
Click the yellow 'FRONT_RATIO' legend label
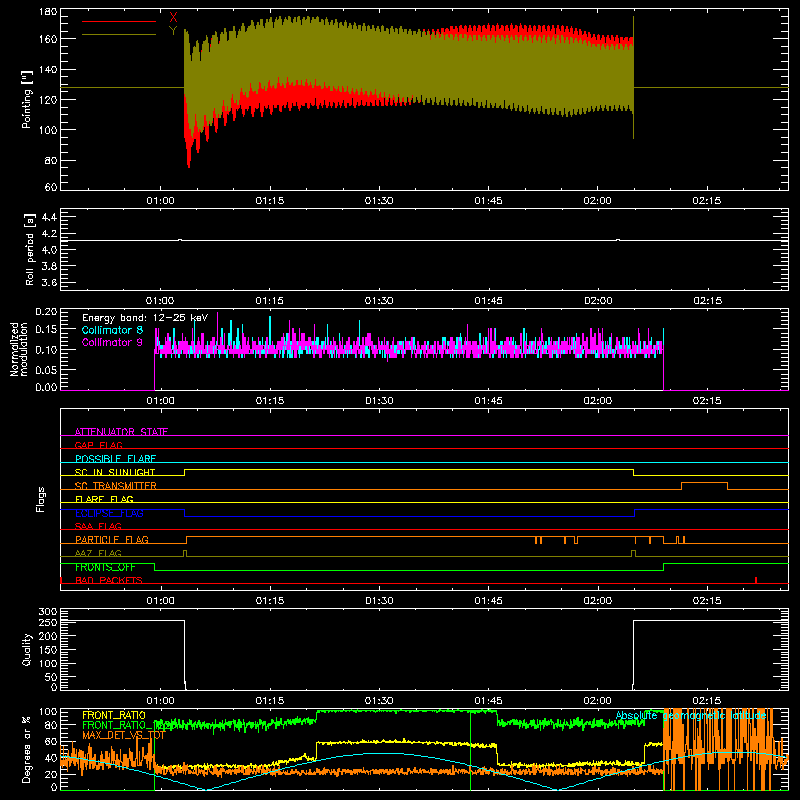tap(114, 715)
